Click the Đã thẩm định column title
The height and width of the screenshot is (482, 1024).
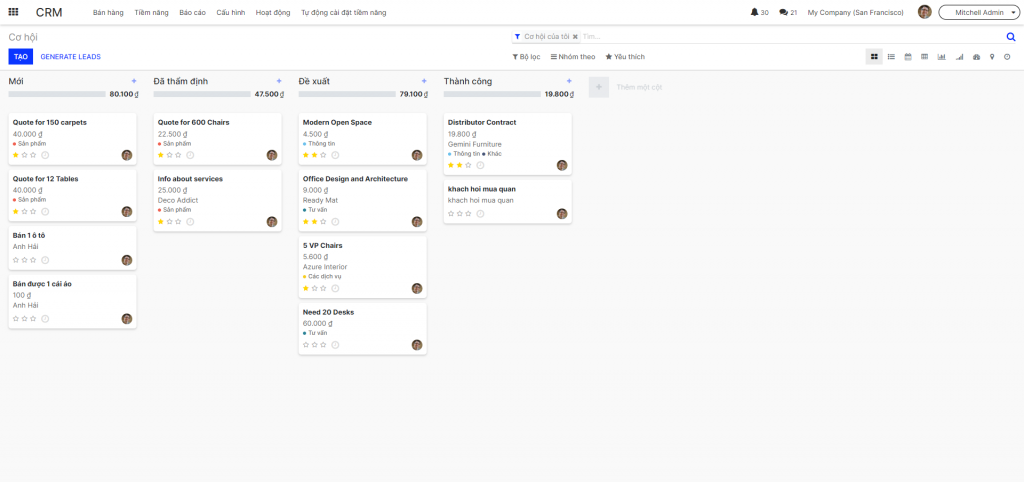[181, 81]
